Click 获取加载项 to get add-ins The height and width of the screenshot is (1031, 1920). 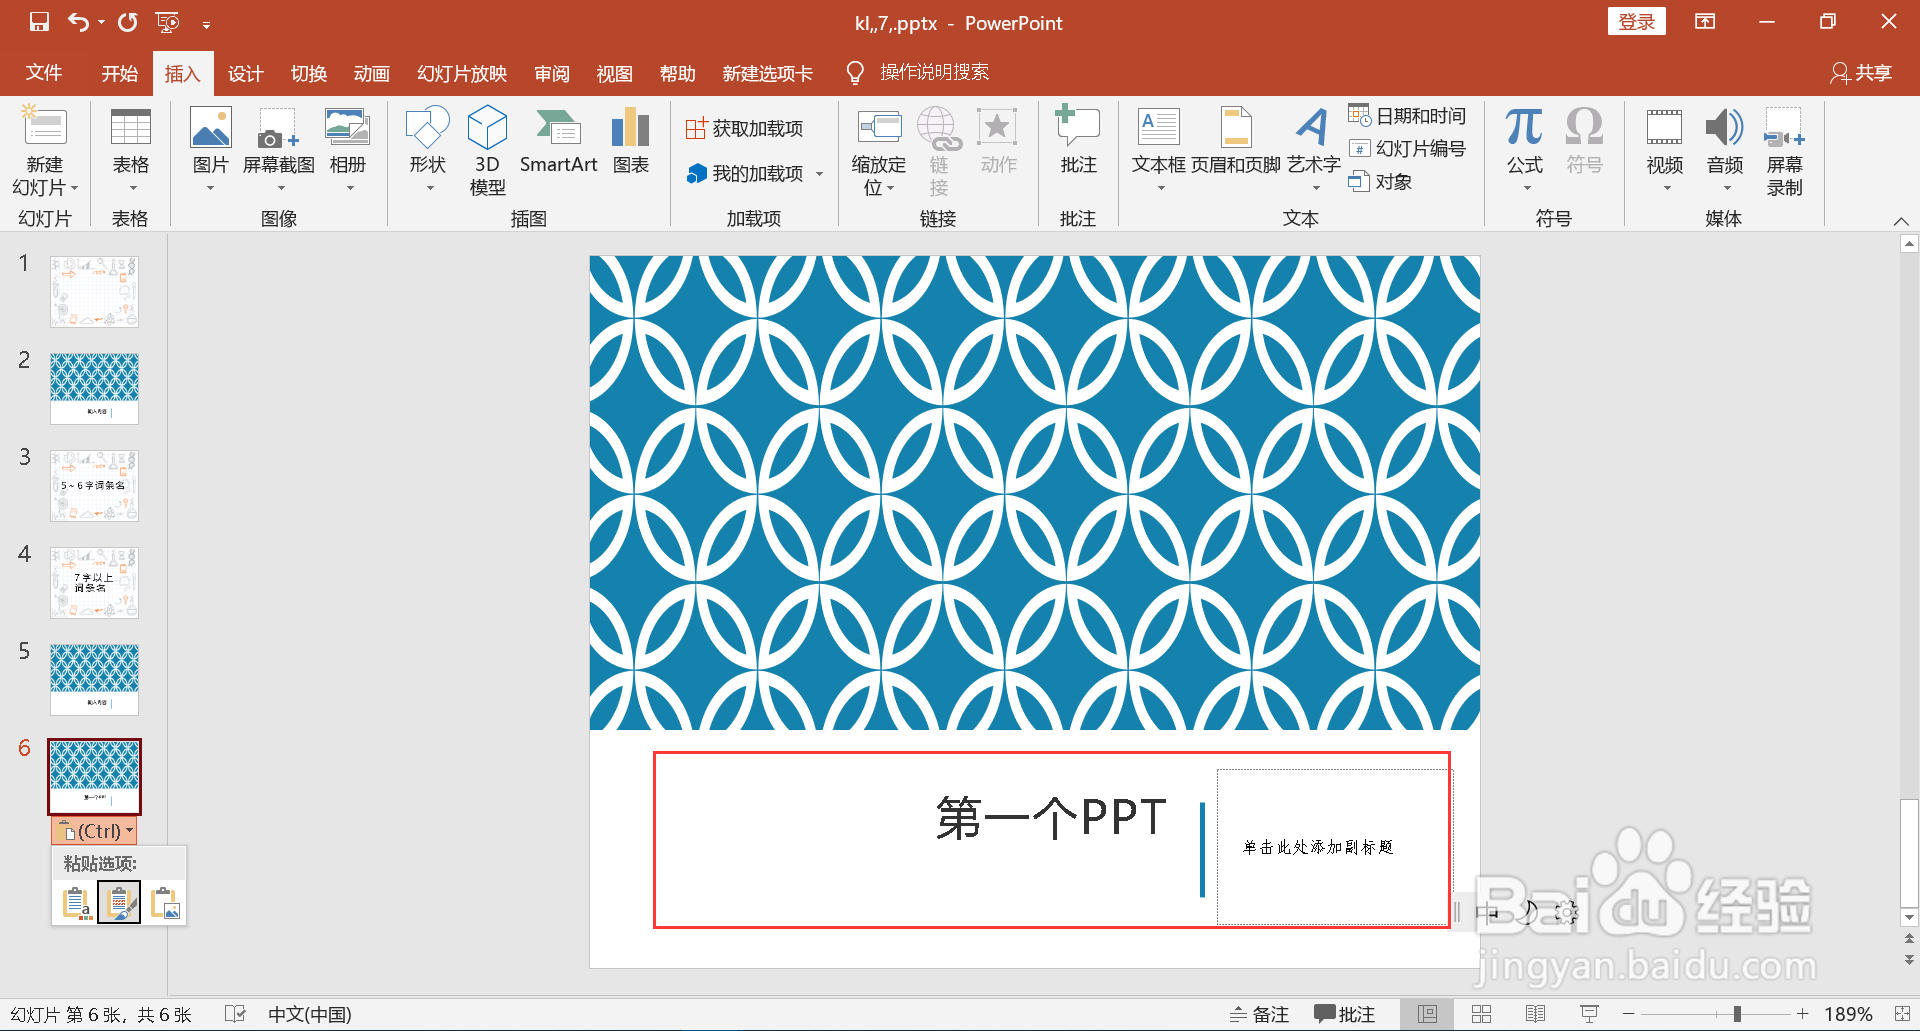click(745, 128)
